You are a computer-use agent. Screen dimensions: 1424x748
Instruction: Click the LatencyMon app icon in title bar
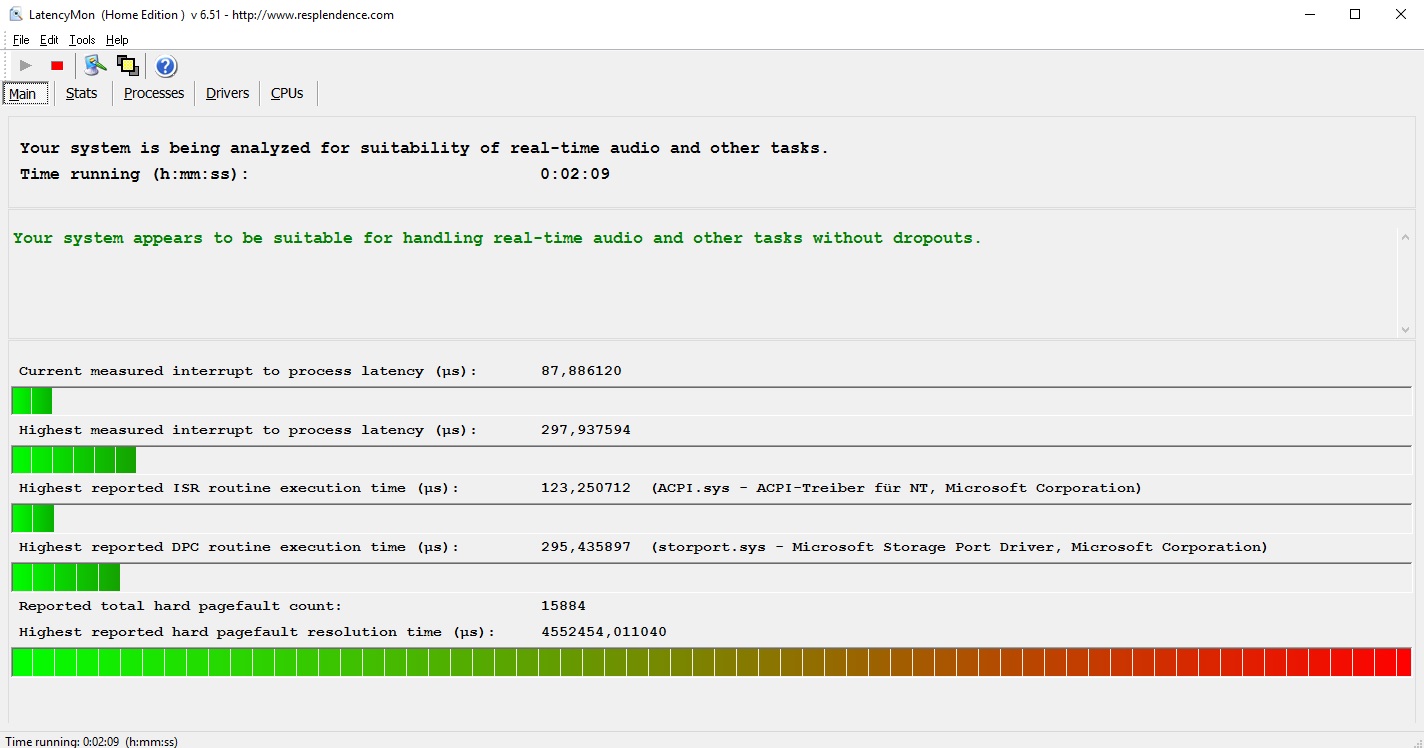tap(16, 15)
